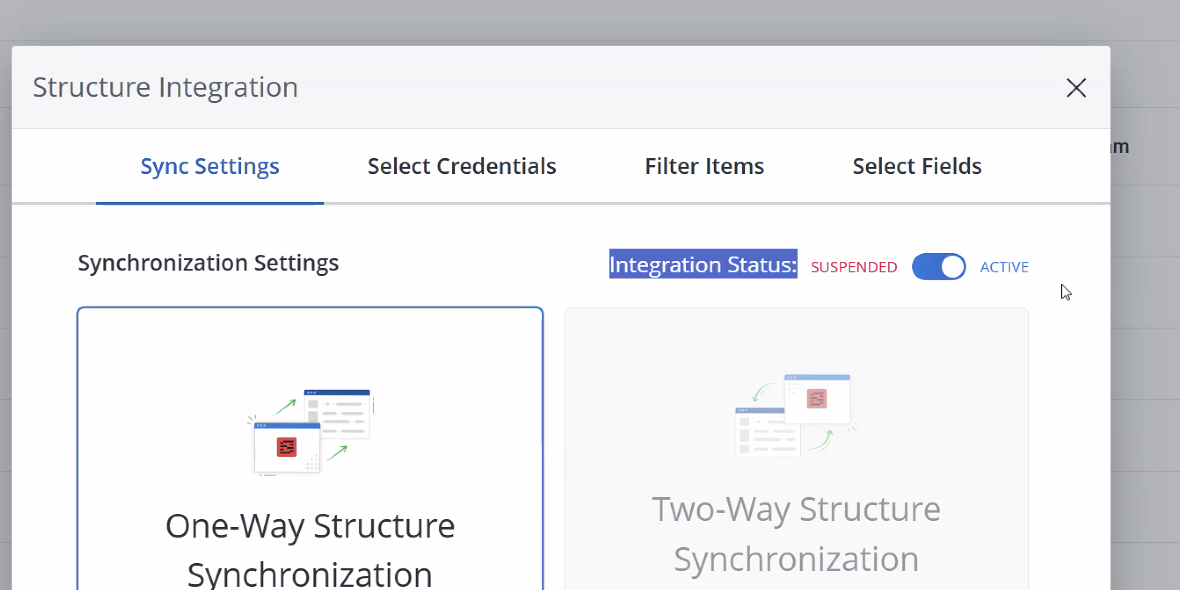Click the upper green arrow in One-Way illustration
1180x590 pixels.
[285, 406]
